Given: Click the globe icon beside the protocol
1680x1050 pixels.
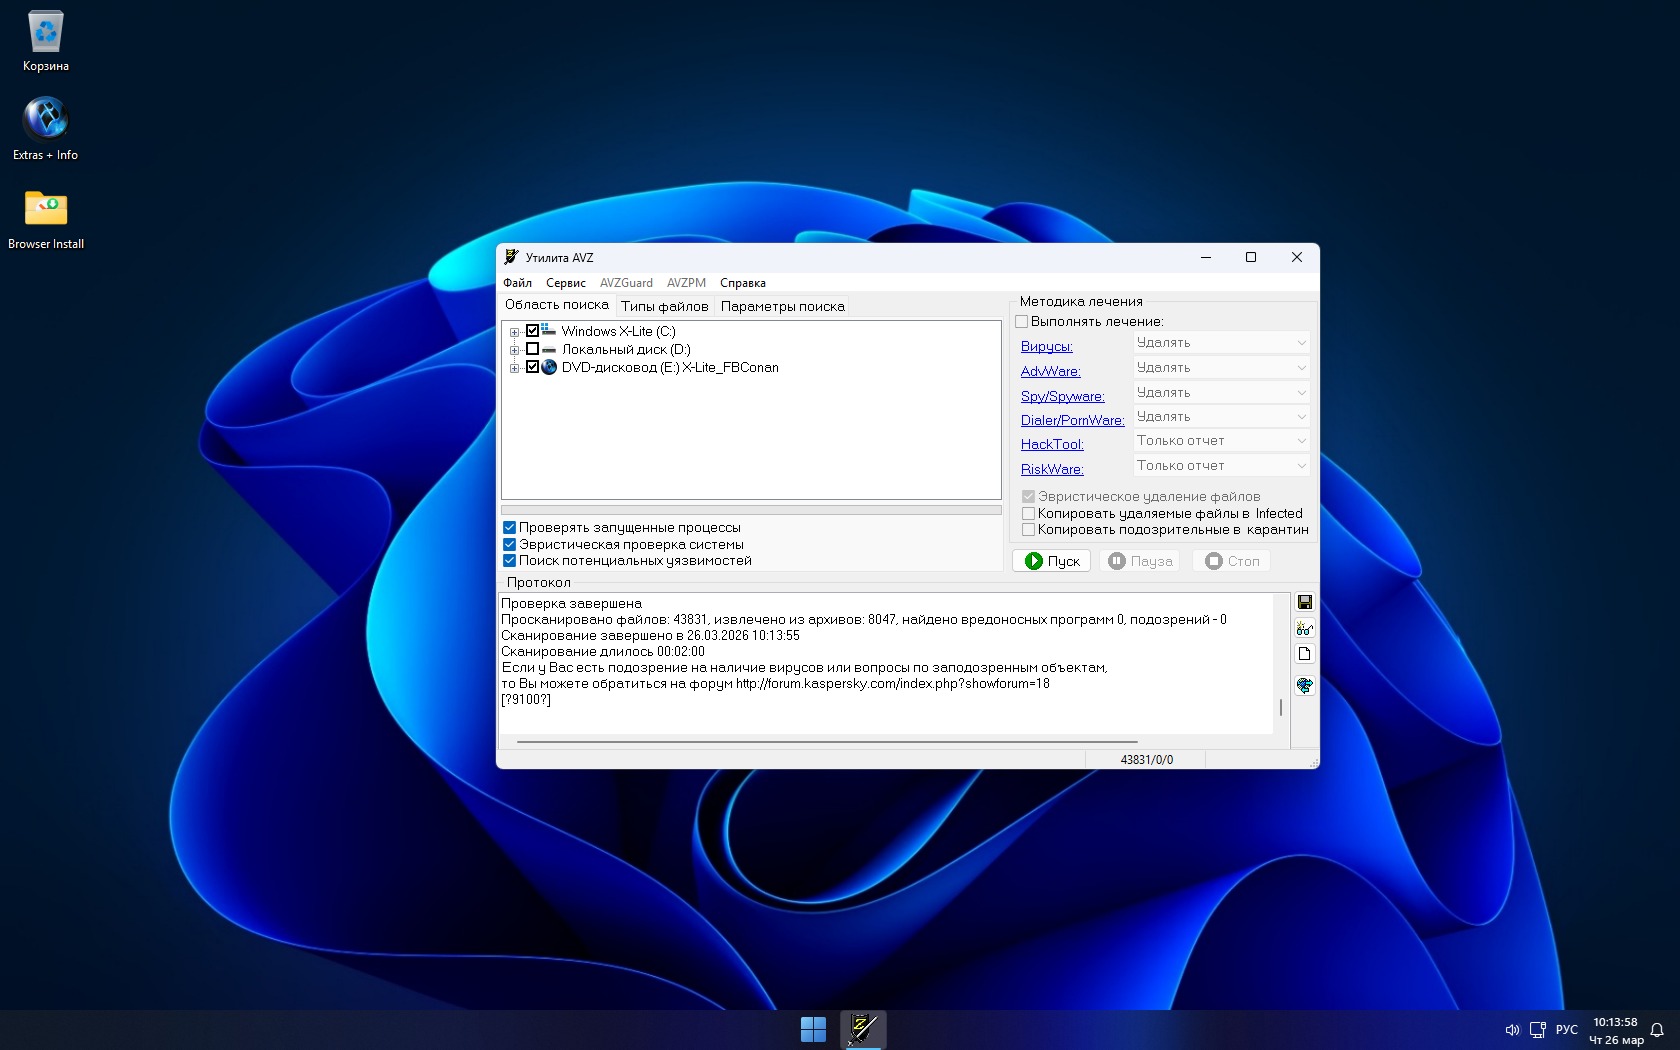Looking at the screenshot, I should (1304, 685).
